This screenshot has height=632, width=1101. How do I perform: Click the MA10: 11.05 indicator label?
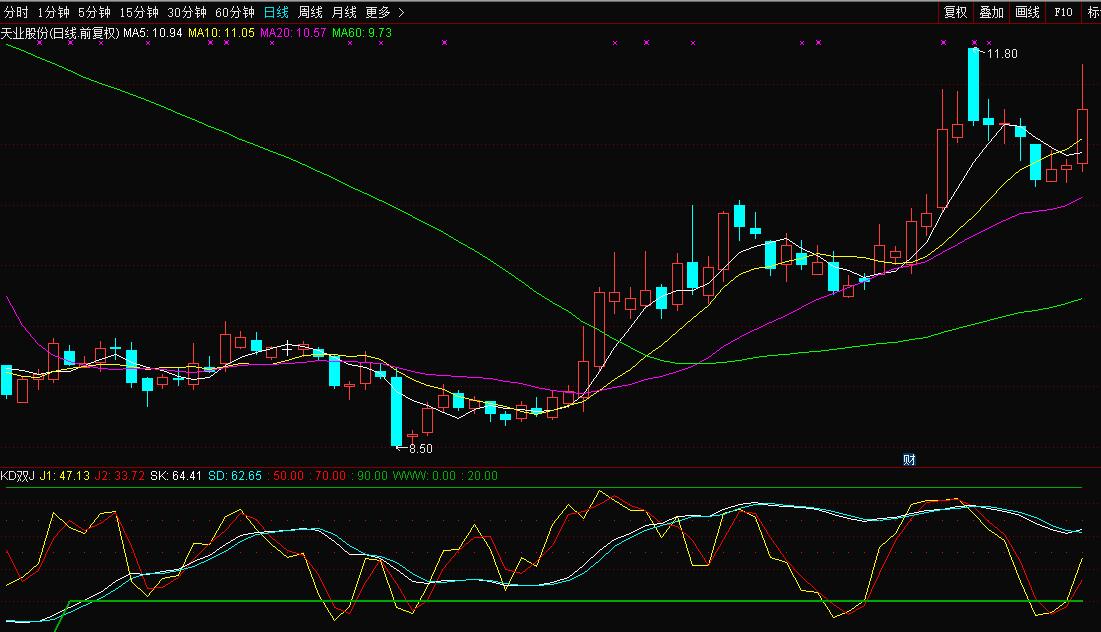pyautogui.click(x=221, y=33)
